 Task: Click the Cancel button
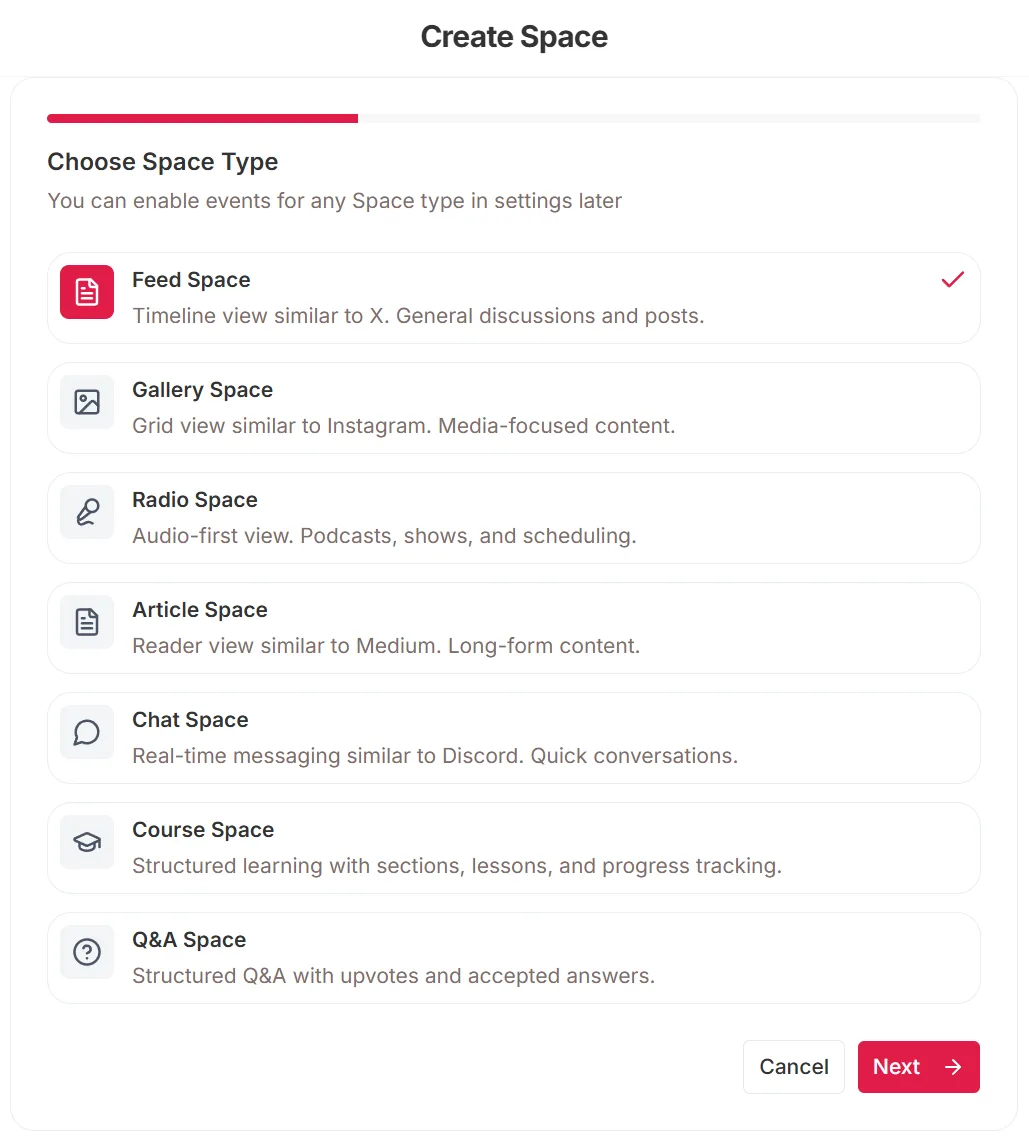794,1067
